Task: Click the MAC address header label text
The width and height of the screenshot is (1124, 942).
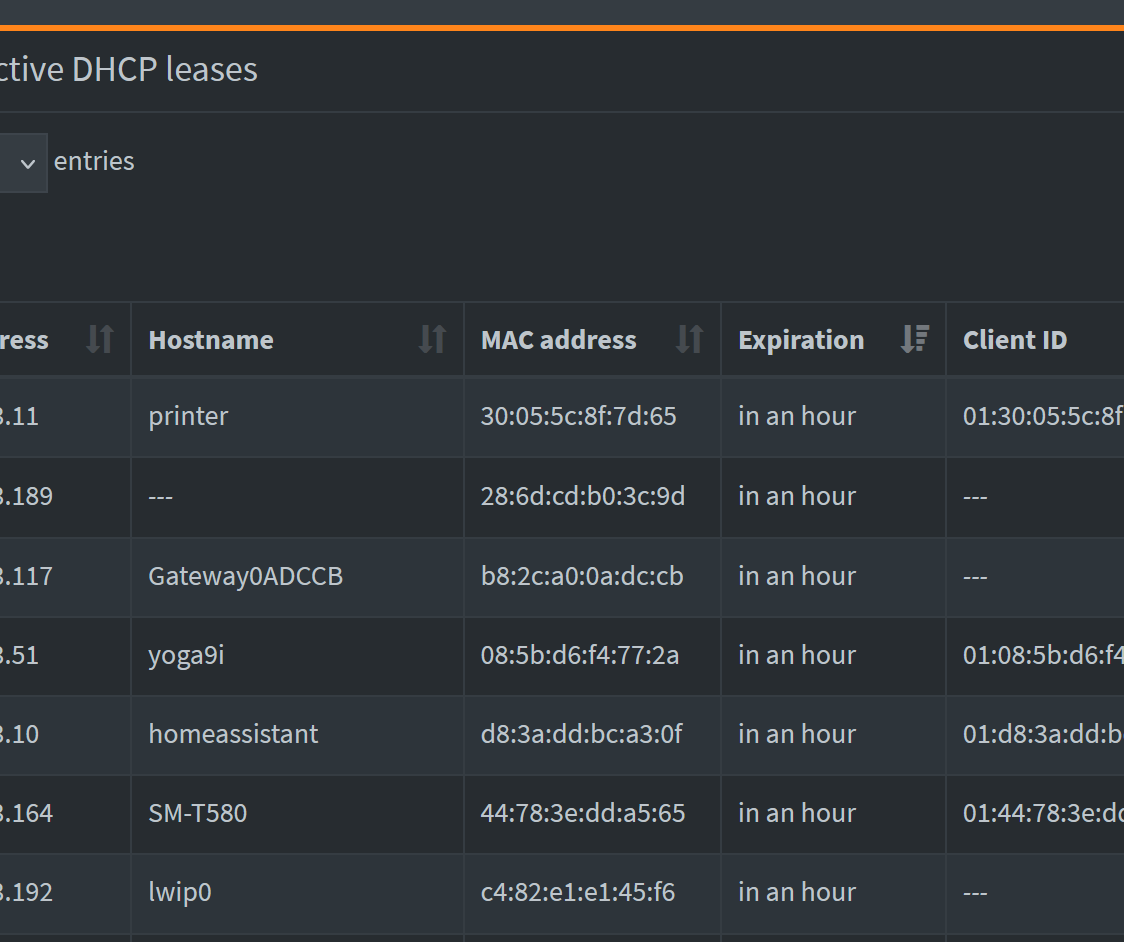Action: coord(558,340)
